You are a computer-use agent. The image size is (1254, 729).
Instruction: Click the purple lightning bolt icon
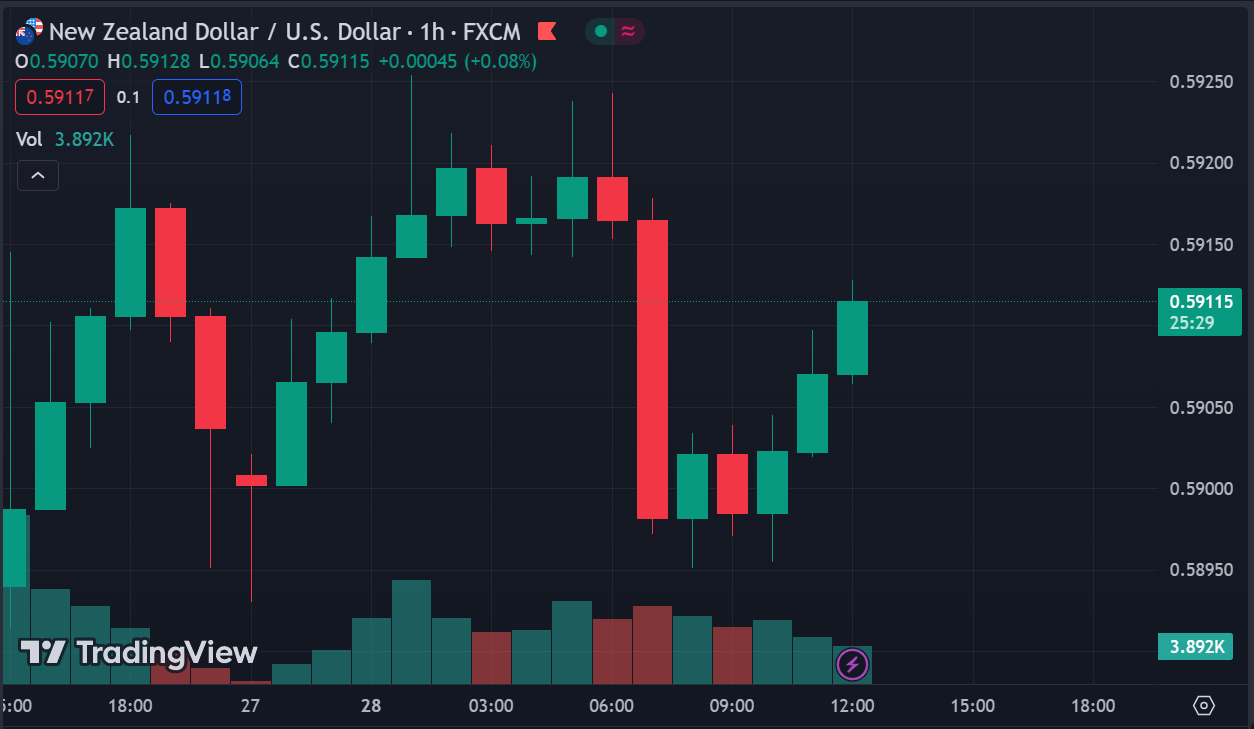tap(852, 663)
